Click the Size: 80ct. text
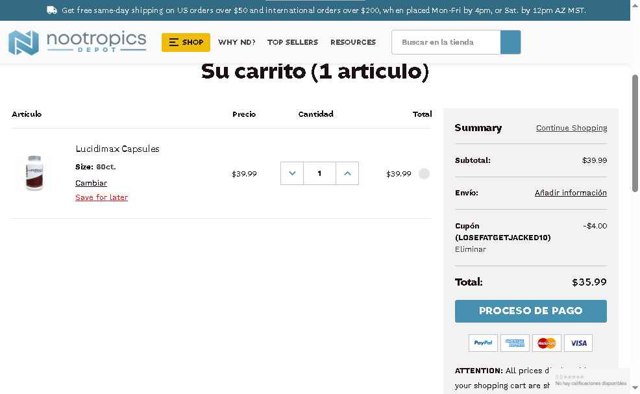 coord(96,167)
